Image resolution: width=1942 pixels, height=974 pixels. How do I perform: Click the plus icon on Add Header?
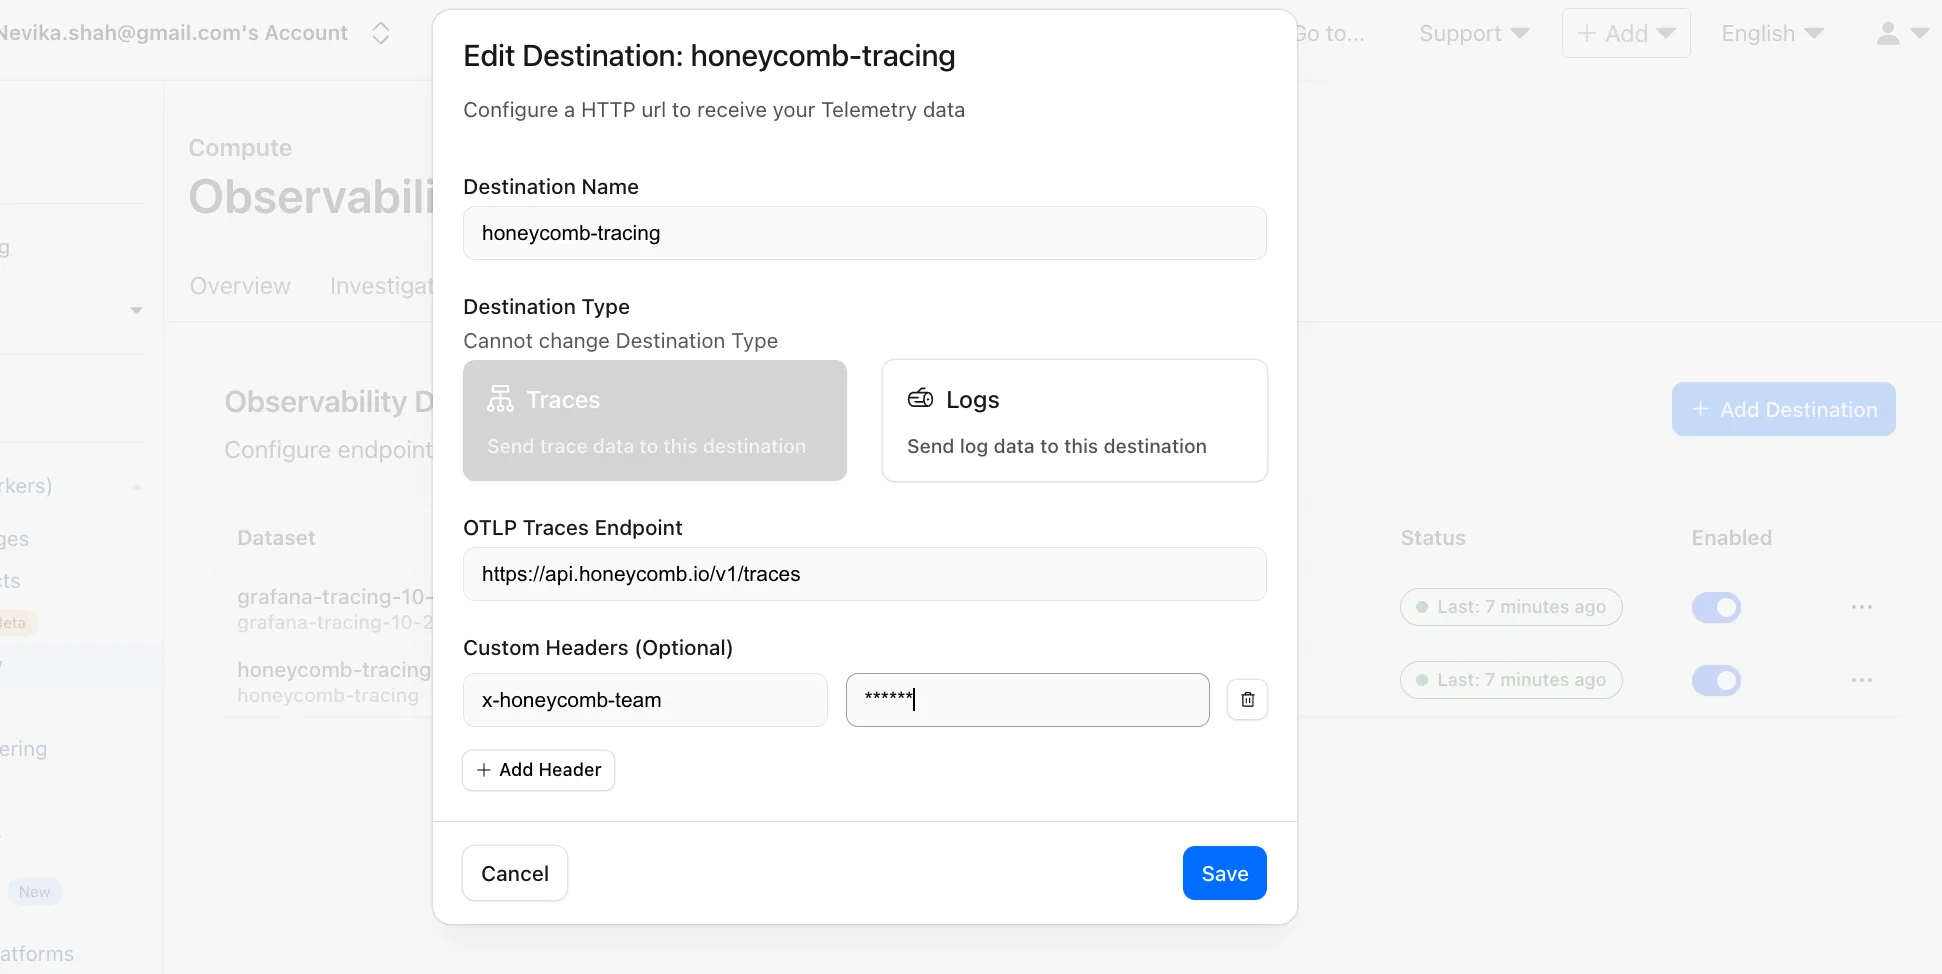point(484,770)
